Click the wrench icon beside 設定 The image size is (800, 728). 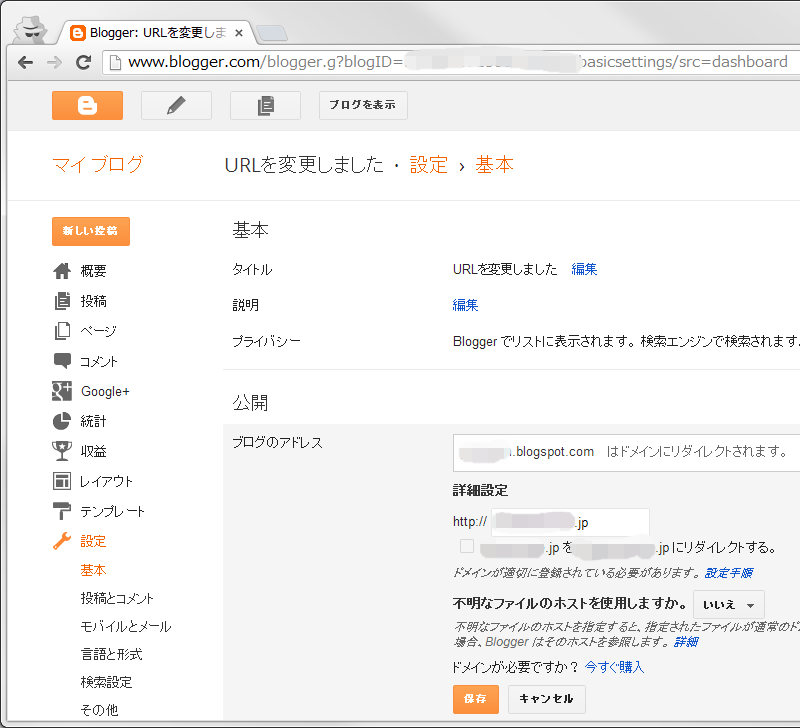click(x=62, y=541)
